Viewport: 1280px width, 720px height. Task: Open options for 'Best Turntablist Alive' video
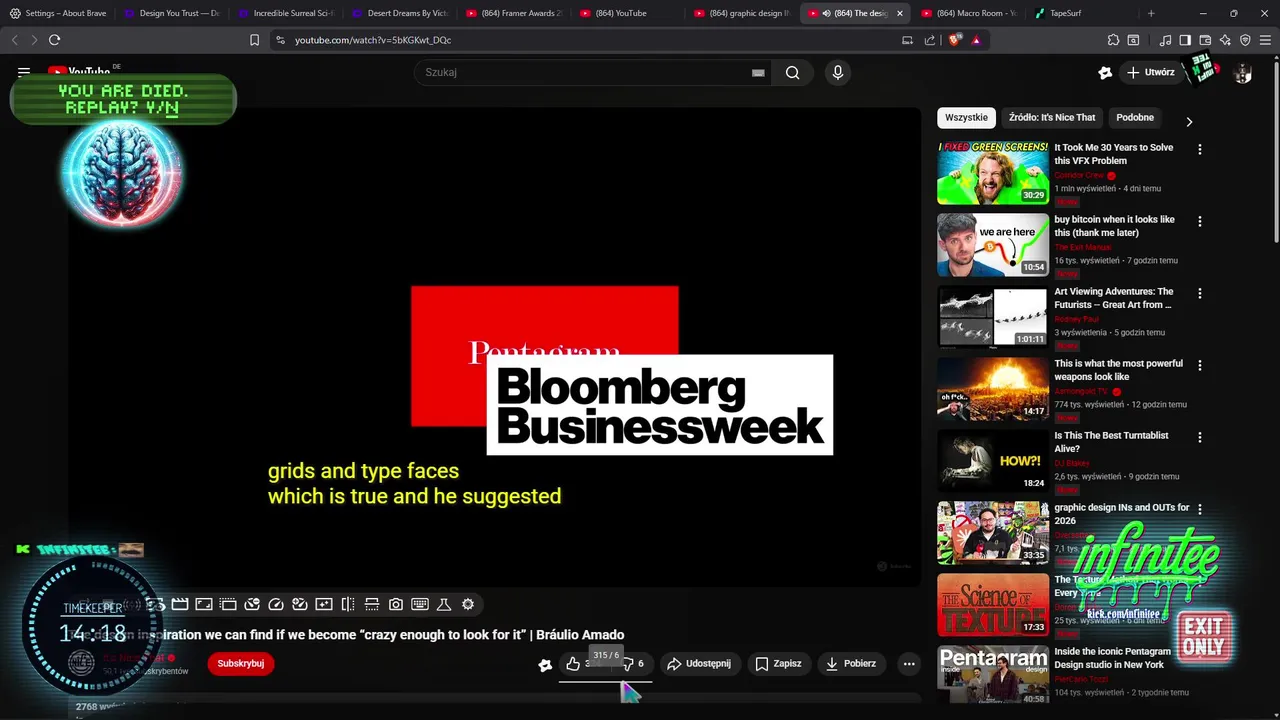(1200, 437)
